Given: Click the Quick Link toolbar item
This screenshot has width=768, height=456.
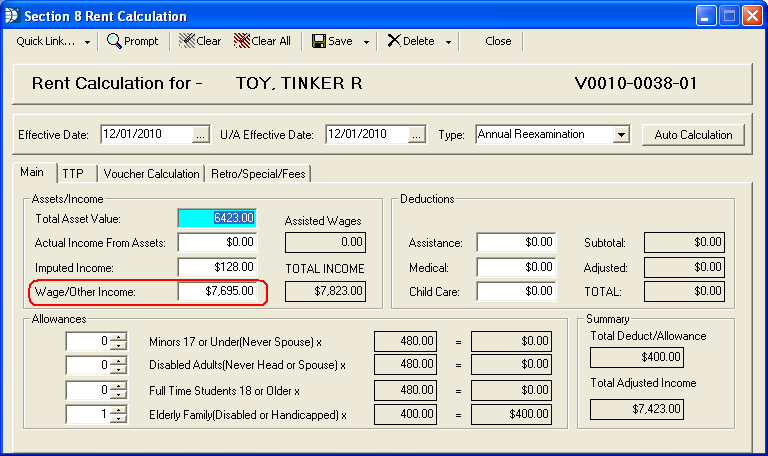Looking at the screenshot, I should point(46,41).
